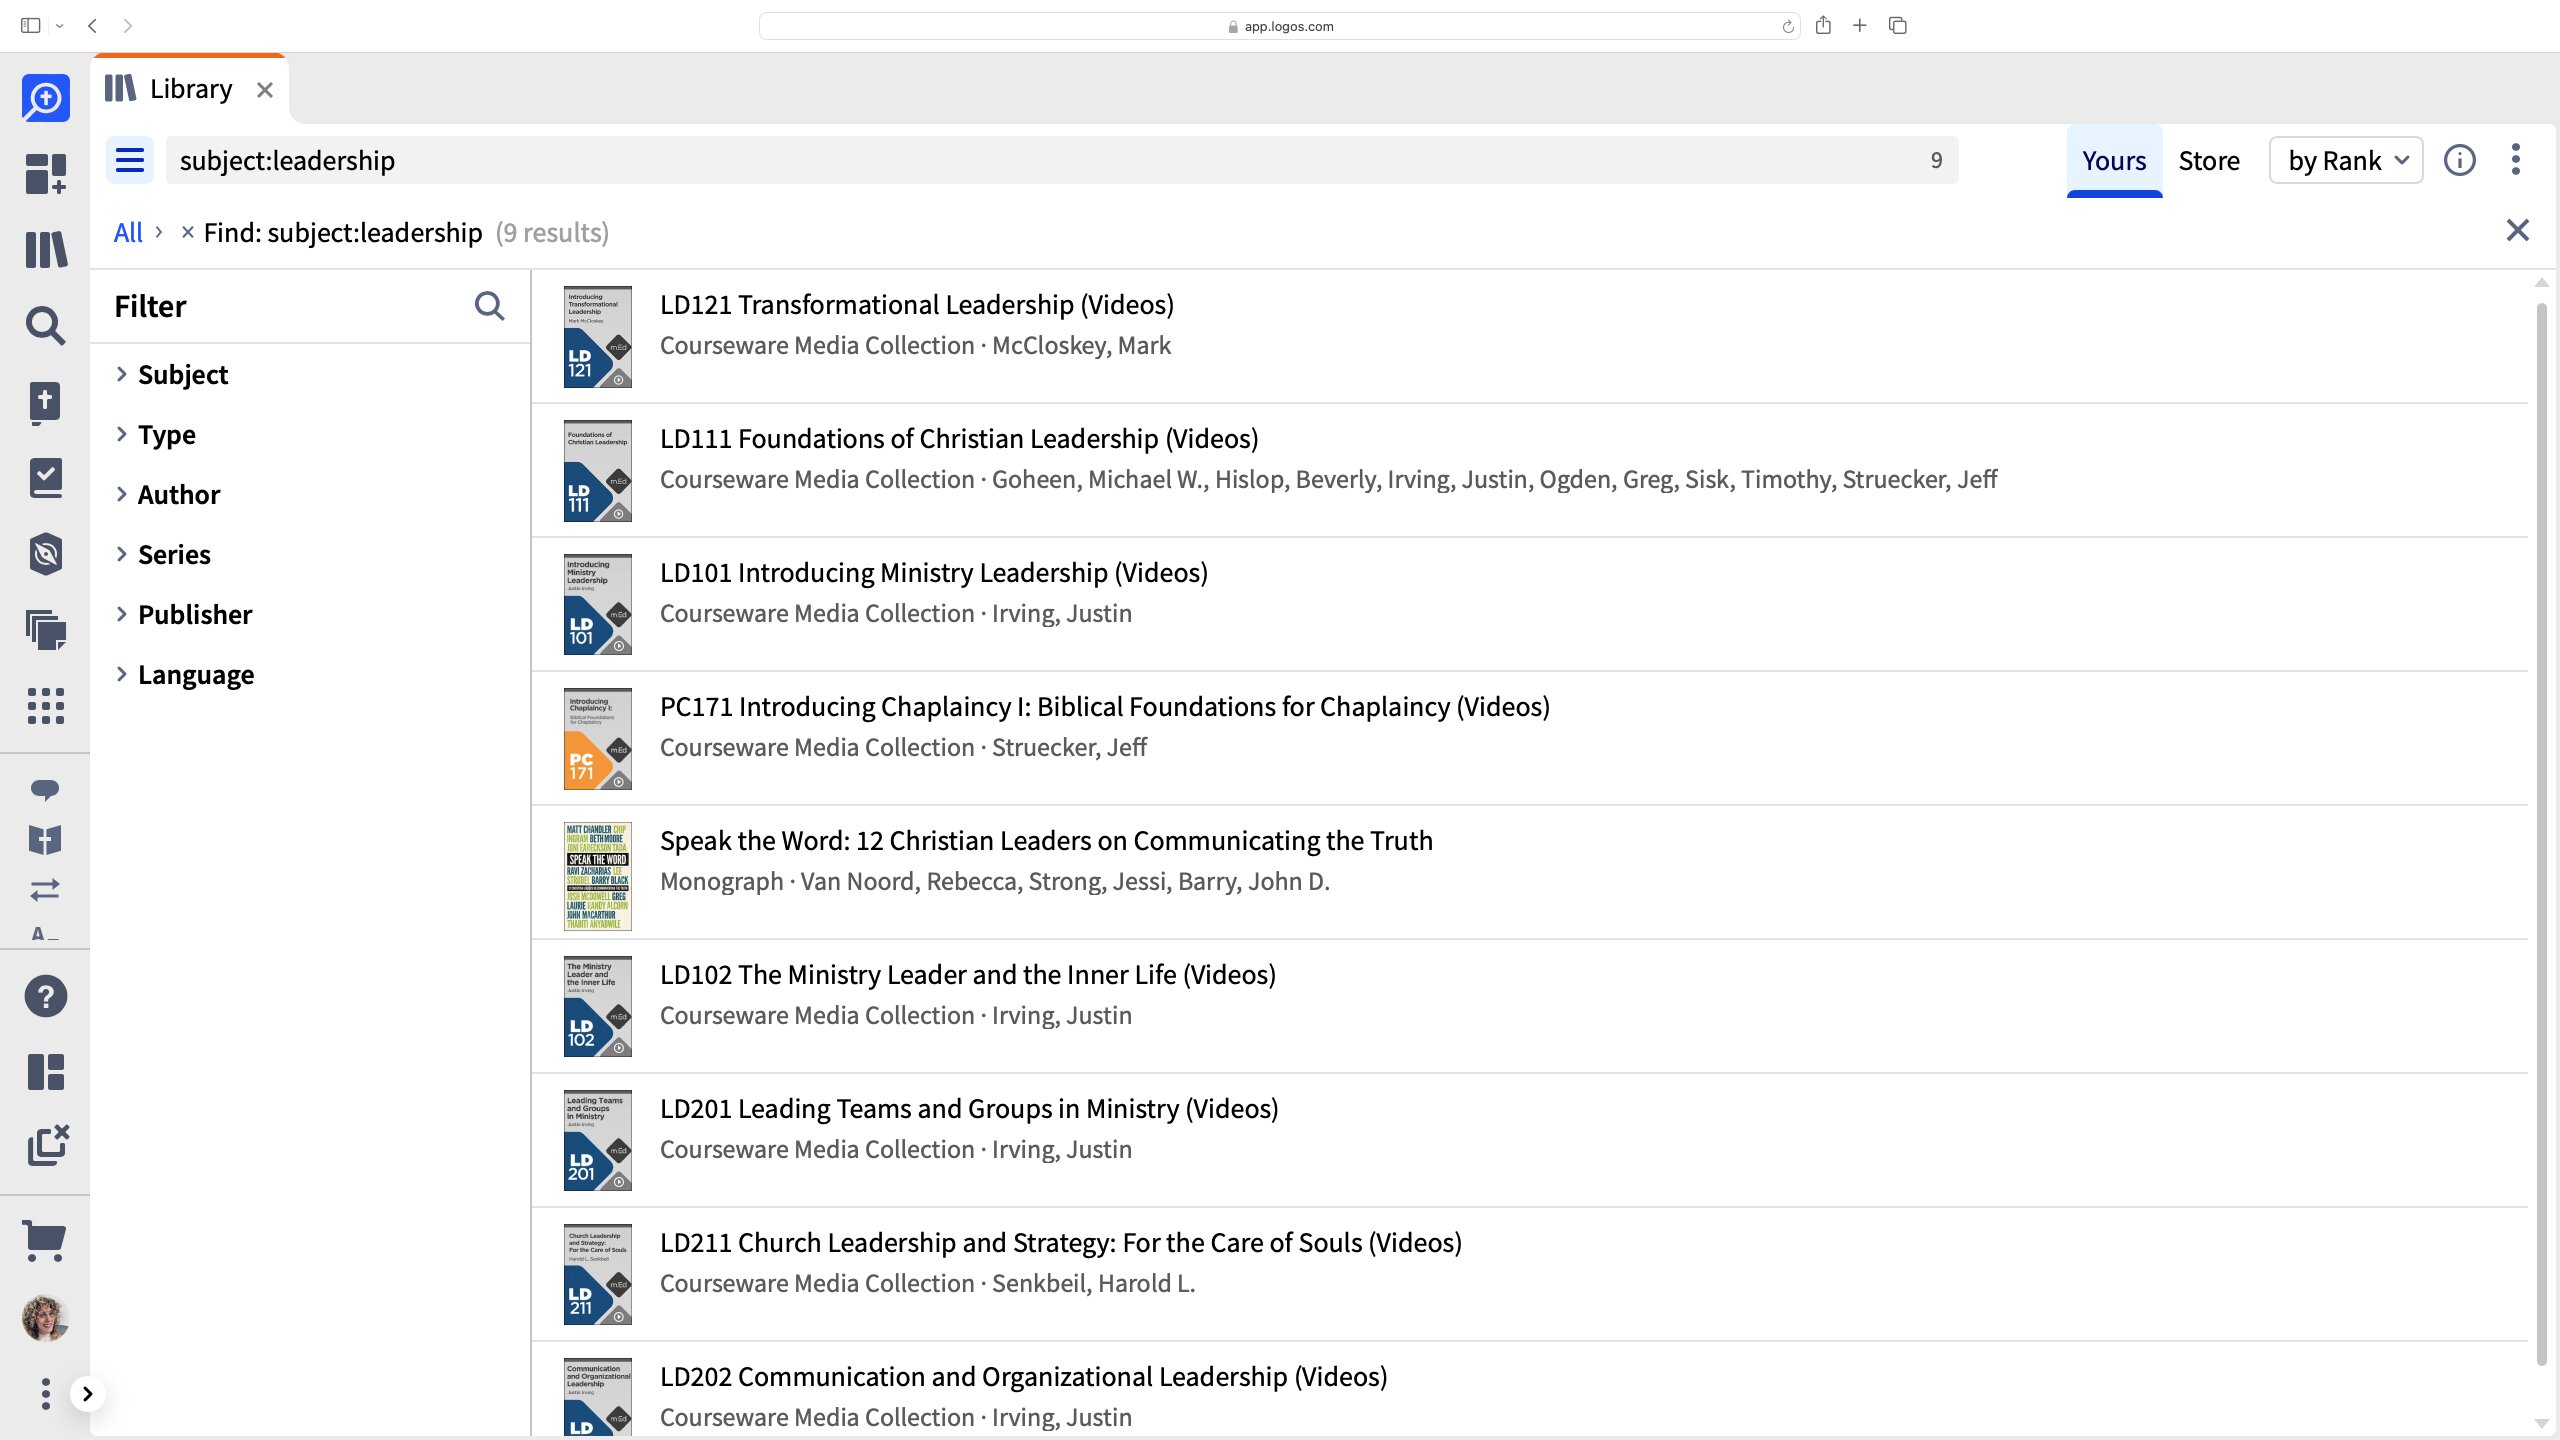2560x1440 pixels.
Task: Click the close all panels icon
Action: click(47, 1146)
